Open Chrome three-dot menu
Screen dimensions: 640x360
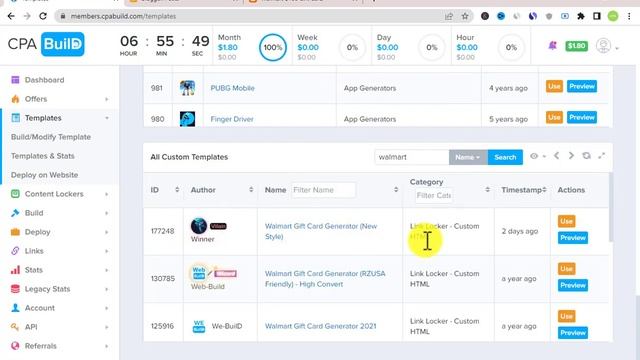click(629, 16)
